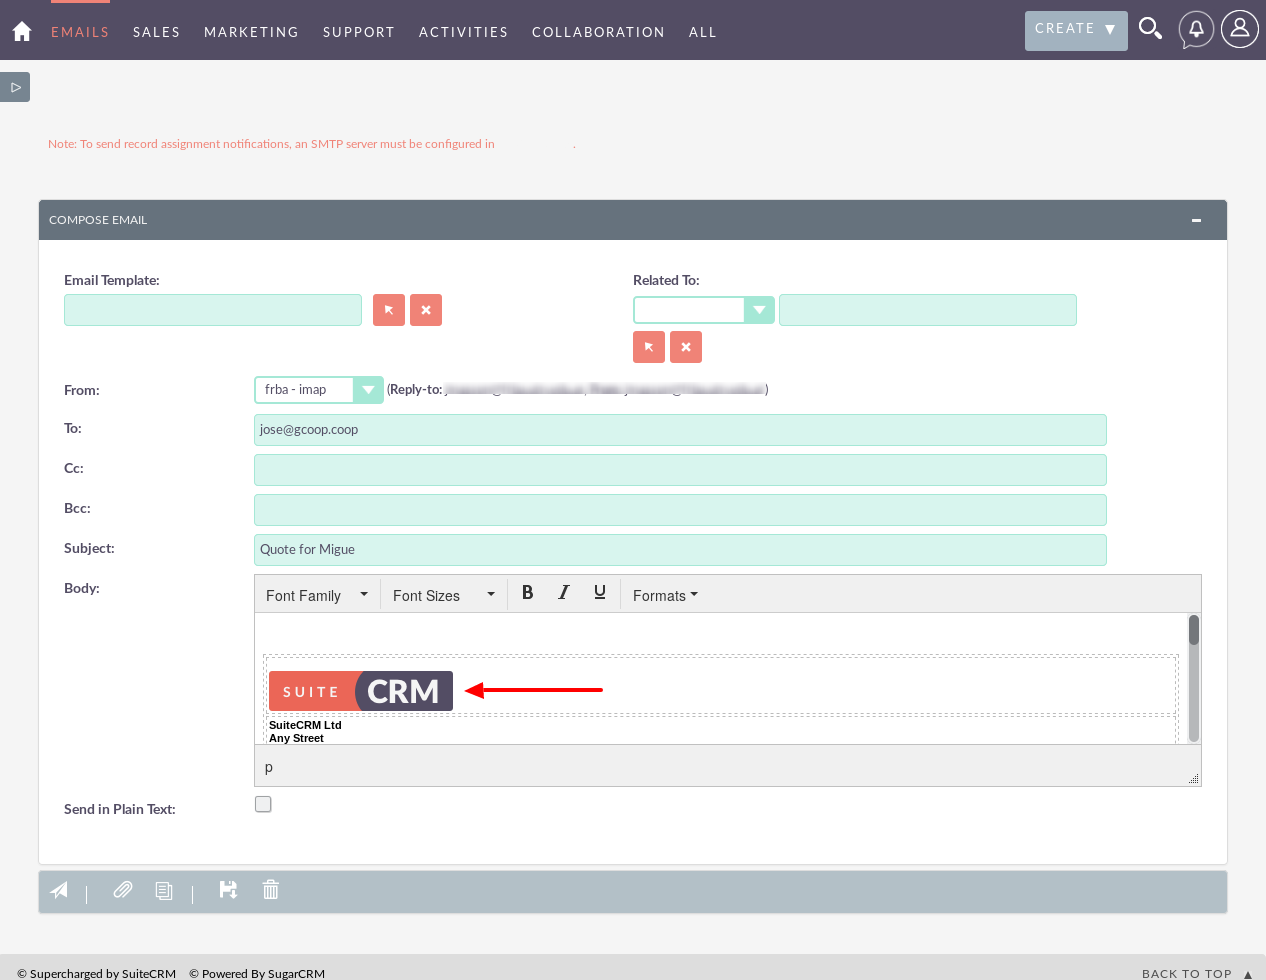
Task: Apply italic formatting in editor
Action: [564, 593]
